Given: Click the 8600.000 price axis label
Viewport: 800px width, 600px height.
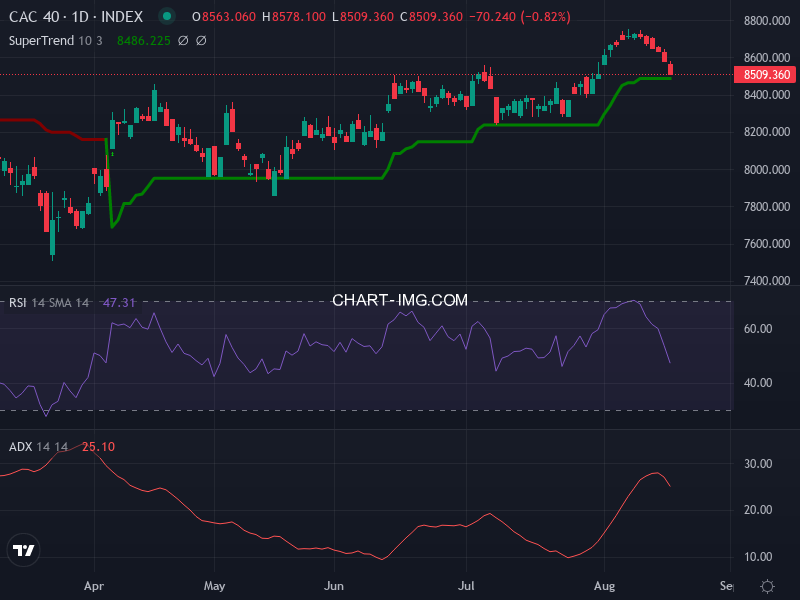Looking at the screenshot, I should coord(767,58).
